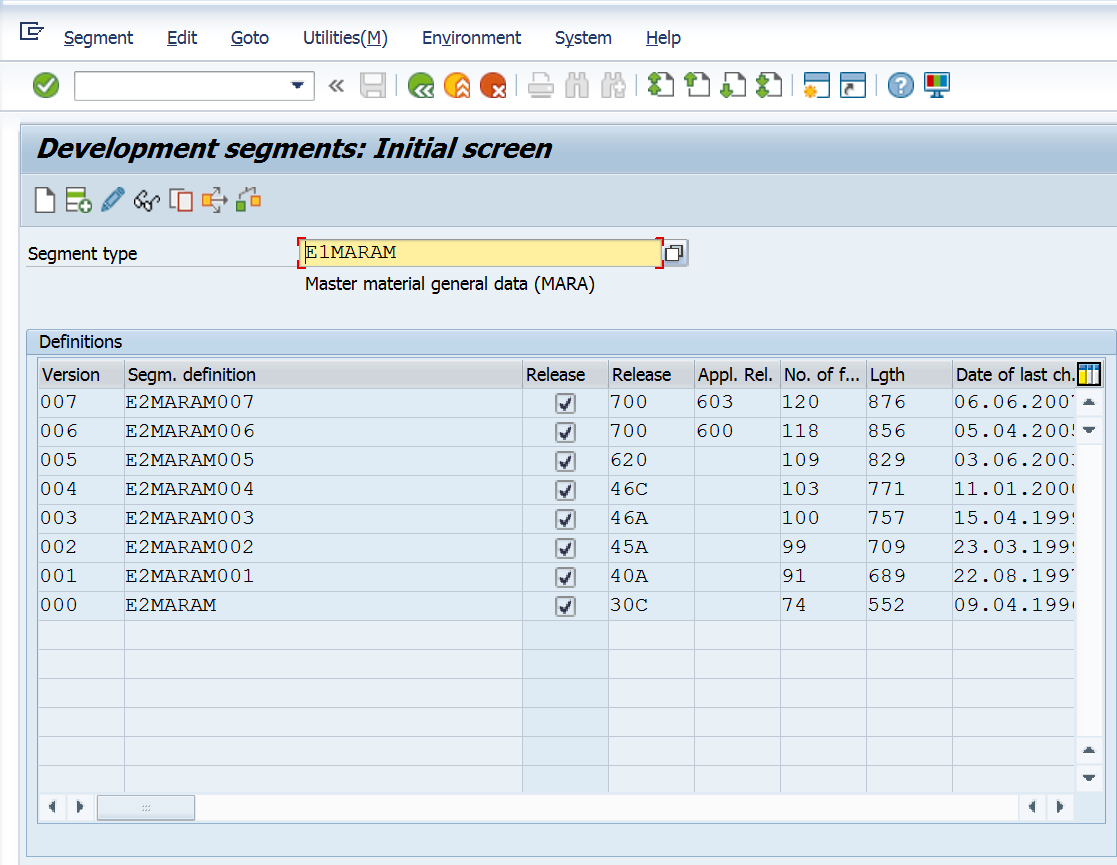
Task: Open the Utilities(M) menu
Action: [345, 38]
